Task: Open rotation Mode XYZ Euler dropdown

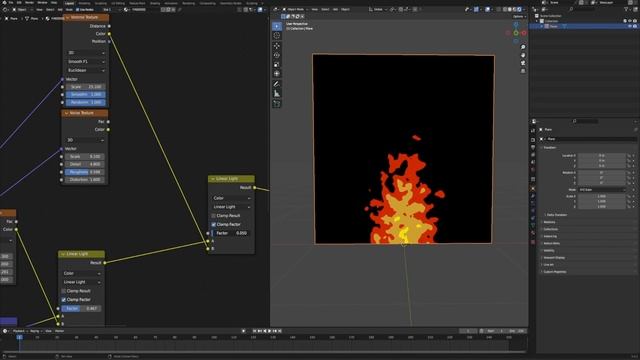Action: click(602, 190)
